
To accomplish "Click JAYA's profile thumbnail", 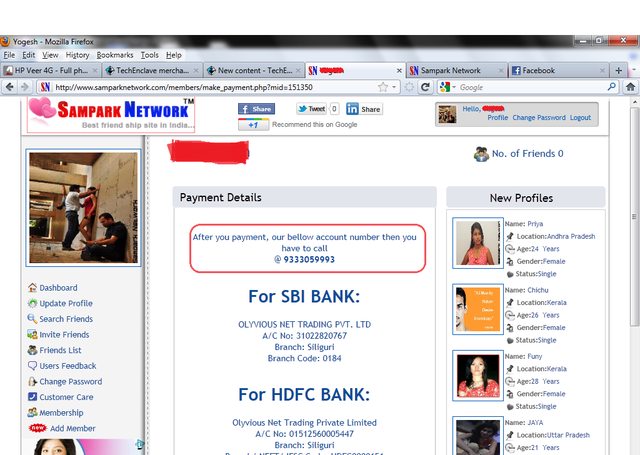I will [x=478, y=436].
